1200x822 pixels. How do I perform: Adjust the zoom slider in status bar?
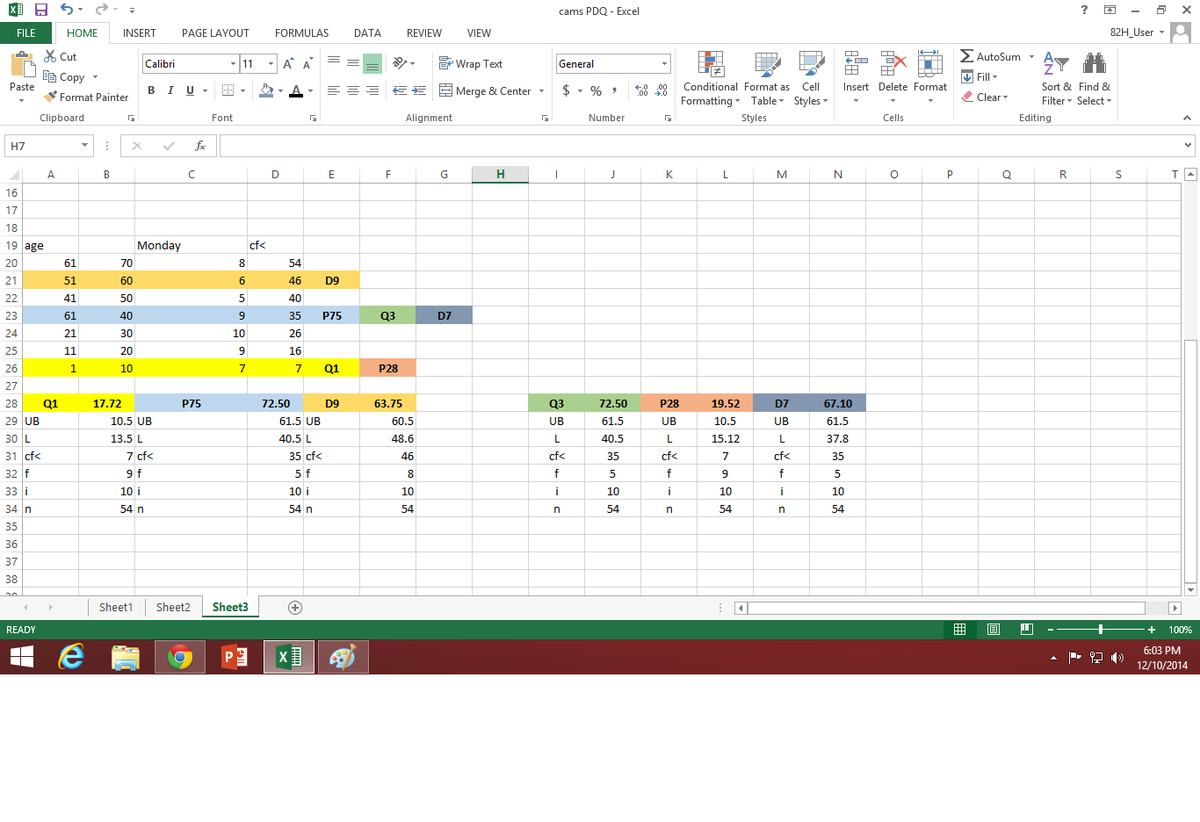point(1100,630)
